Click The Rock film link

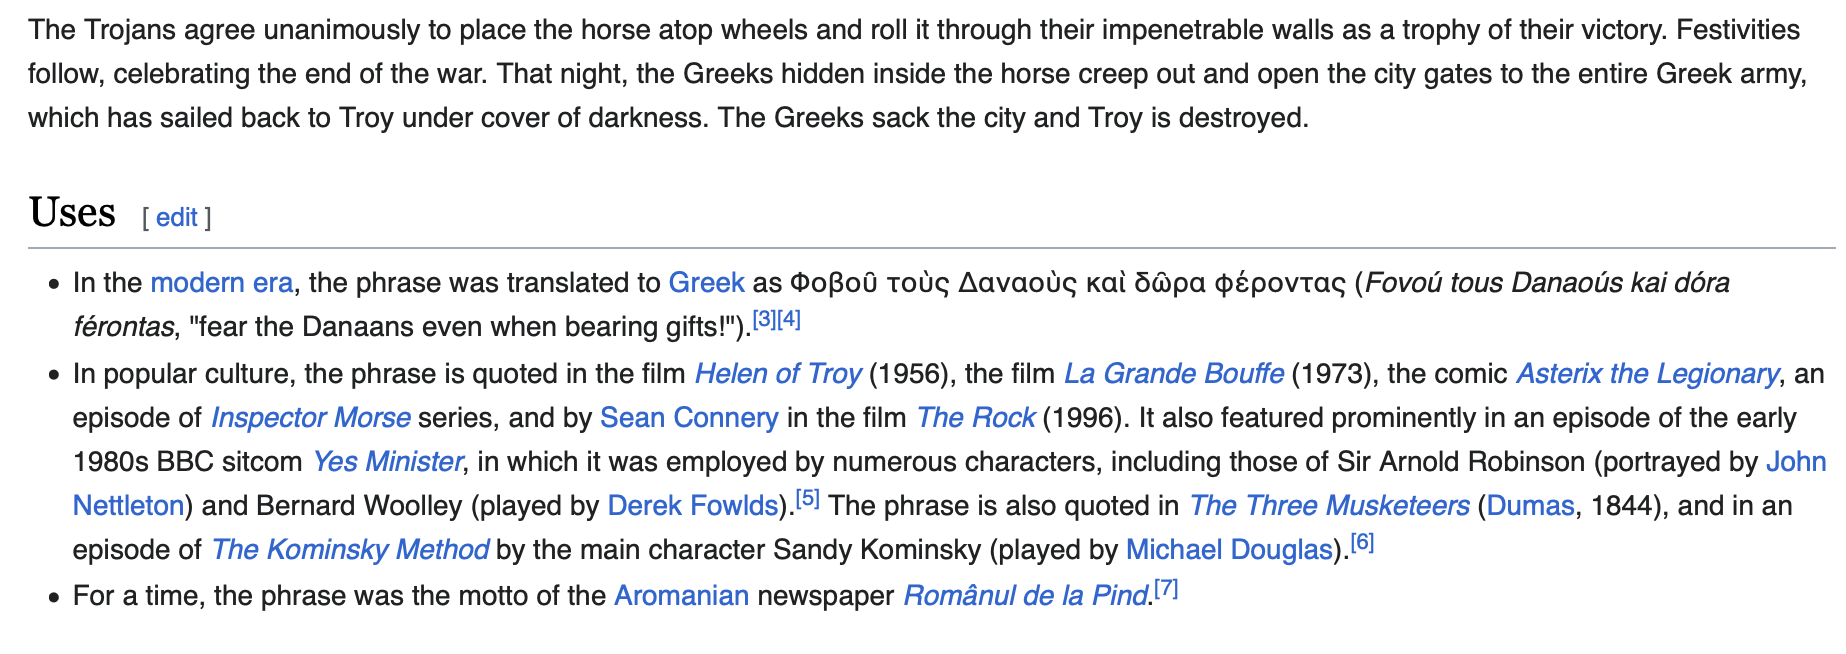[975, 418]
